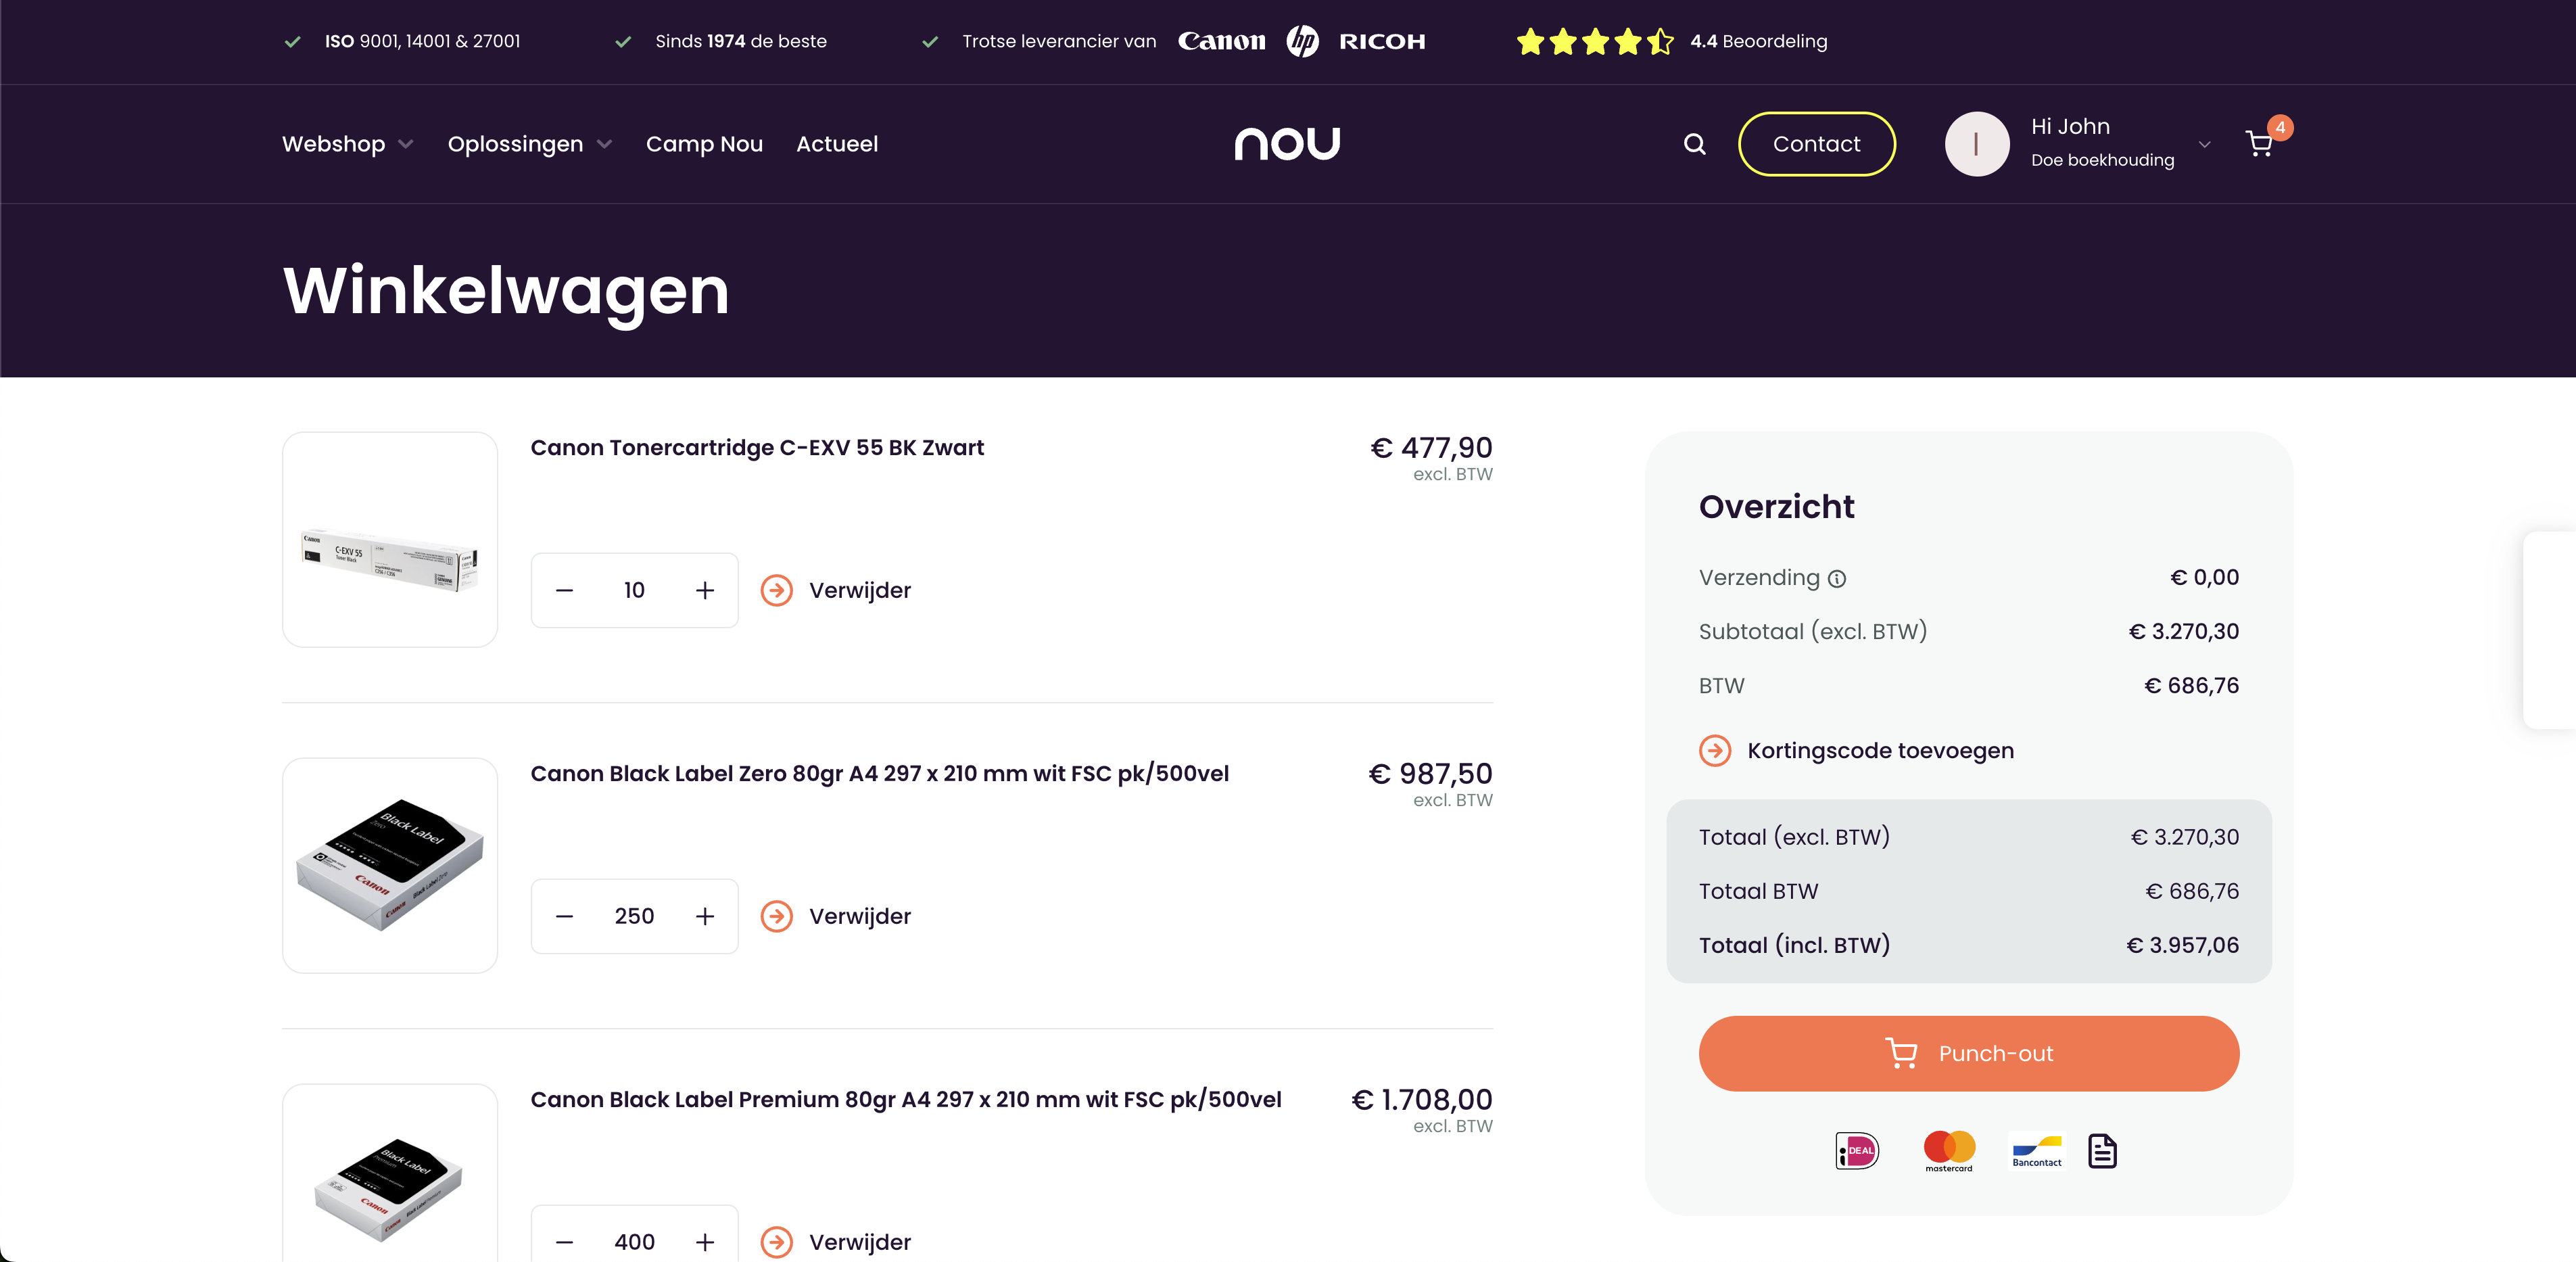2576x1262 pixels.
Task: Expand the Oplossingen menu
Action: [529, 143]
